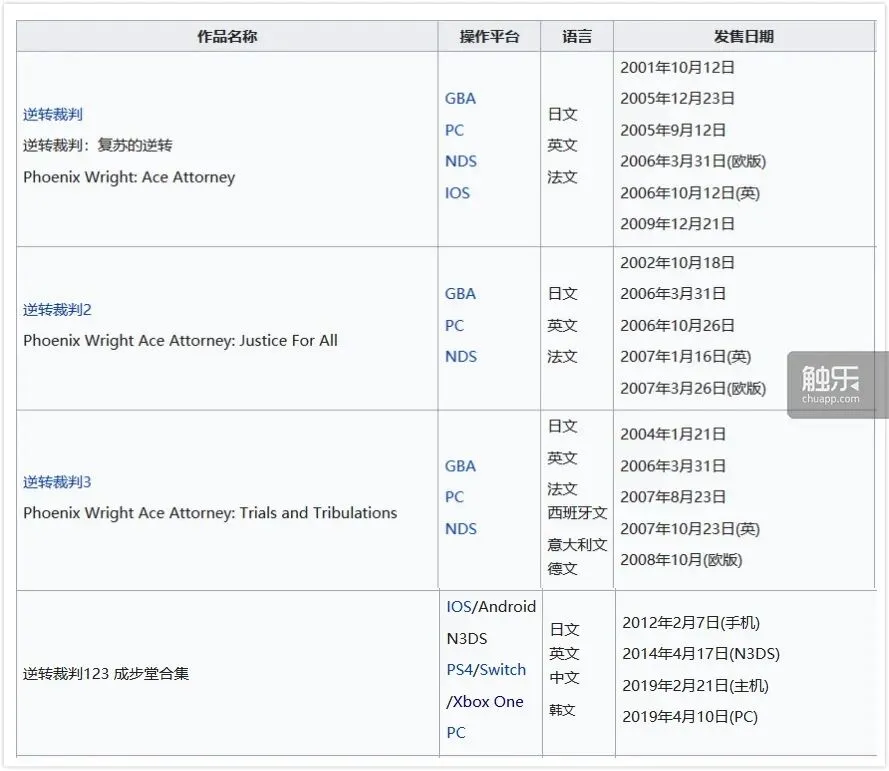
Task: Click the 作品名称 column header
Action: pos(227,37)
